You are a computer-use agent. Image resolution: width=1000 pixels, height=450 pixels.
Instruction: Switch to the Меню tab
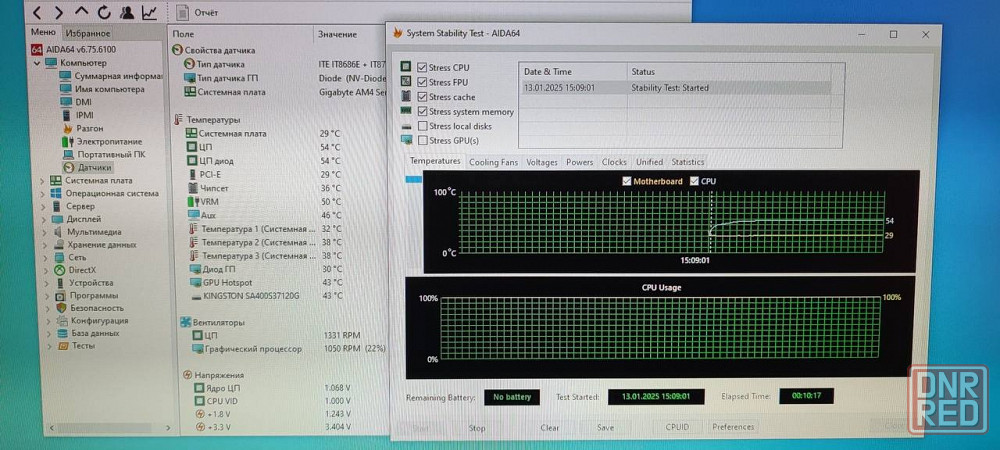(x=43, y=33)
